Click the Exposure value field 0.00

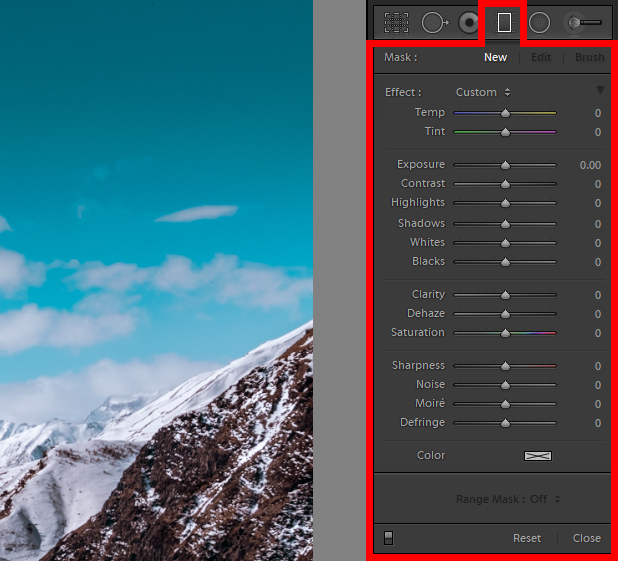(x=590, y=165)
